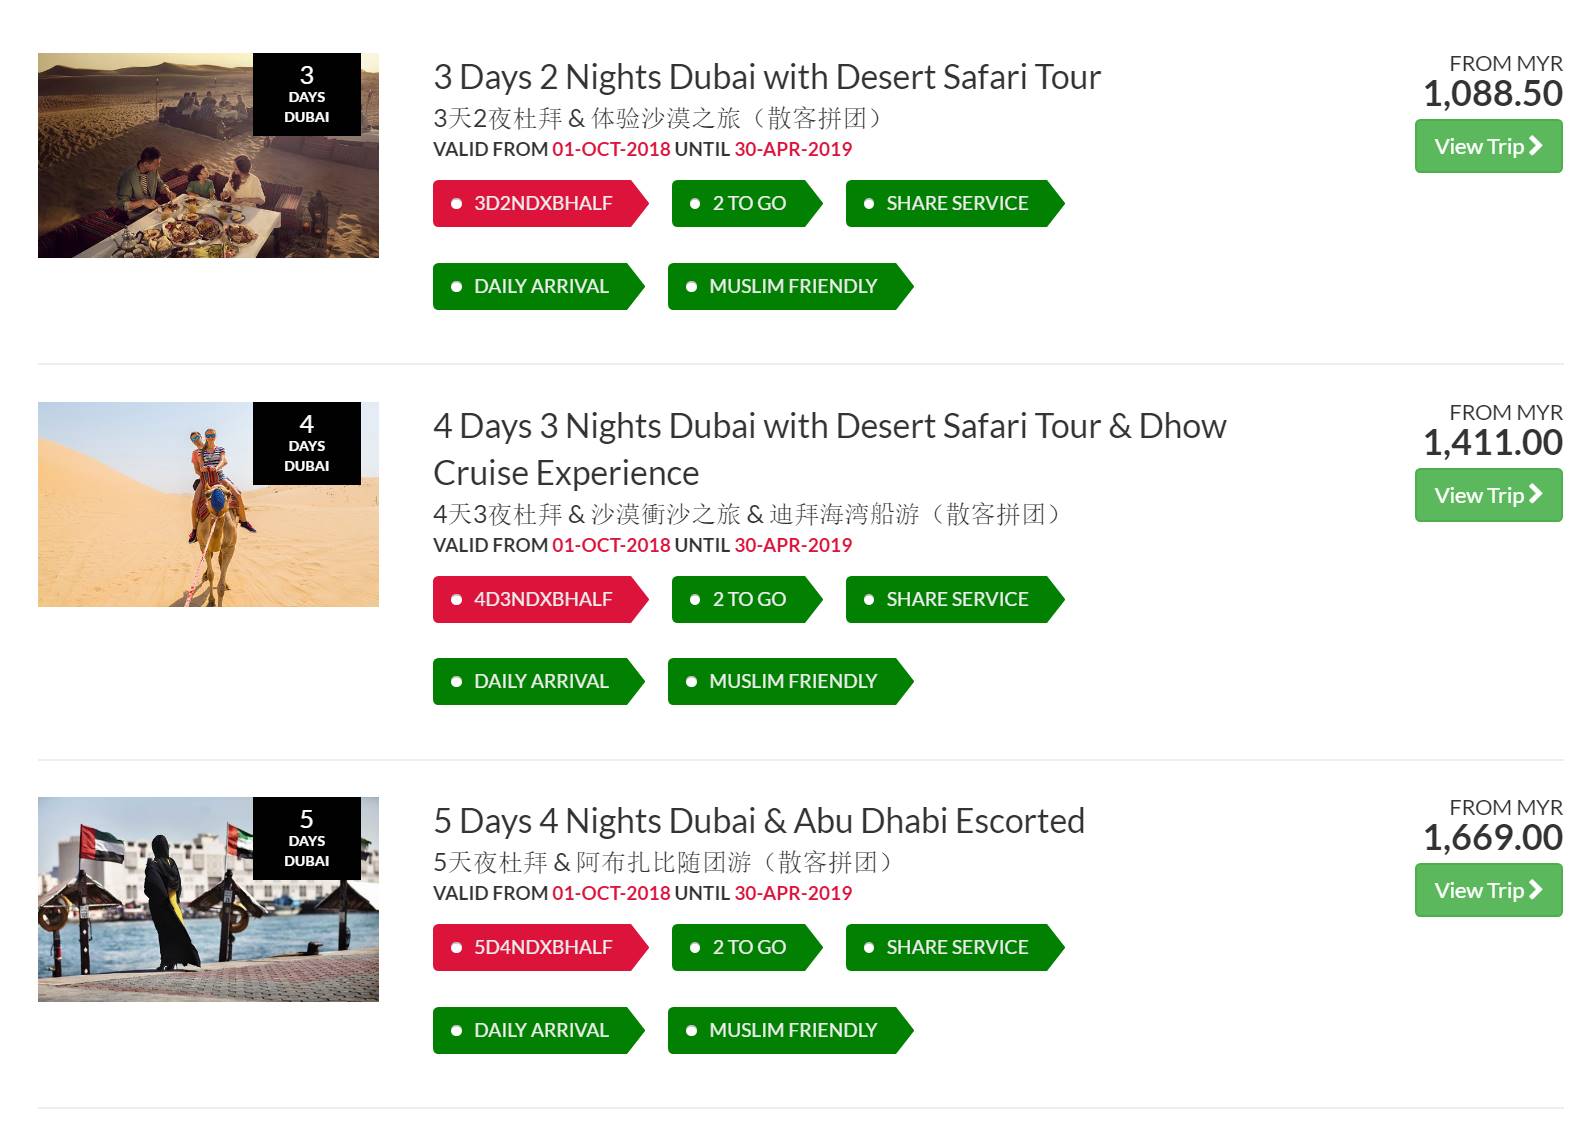Open the camel ride thumbnail image
Screen dimensions: 1590x1125
click(208, 504)
